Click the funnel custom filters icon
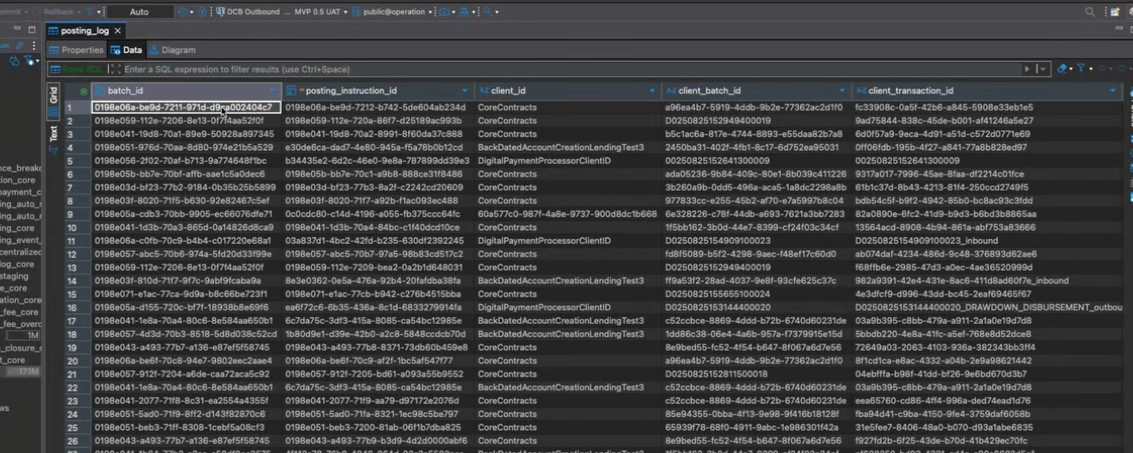1133x453 pixels. click(x=1081, y=69)
